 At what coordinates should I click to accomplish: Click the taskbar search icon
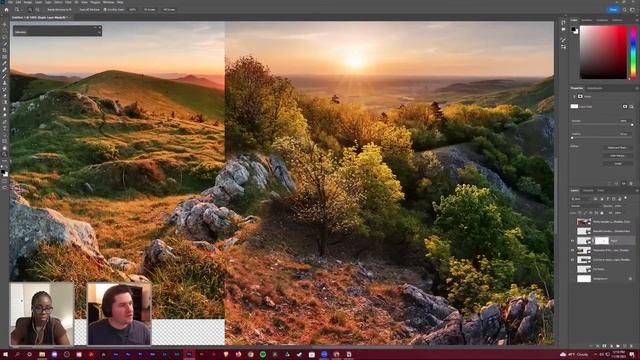[x=18, y=354]
